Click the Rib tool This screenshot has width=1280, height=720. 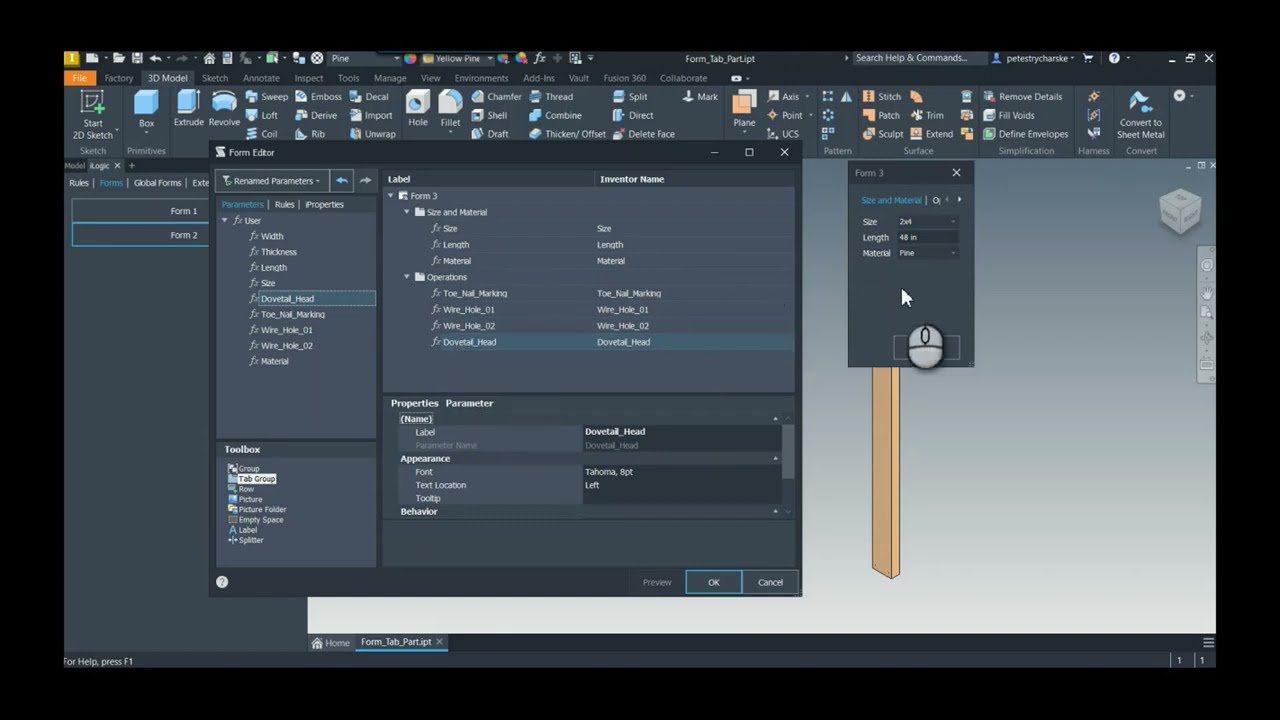pos(310,134)
